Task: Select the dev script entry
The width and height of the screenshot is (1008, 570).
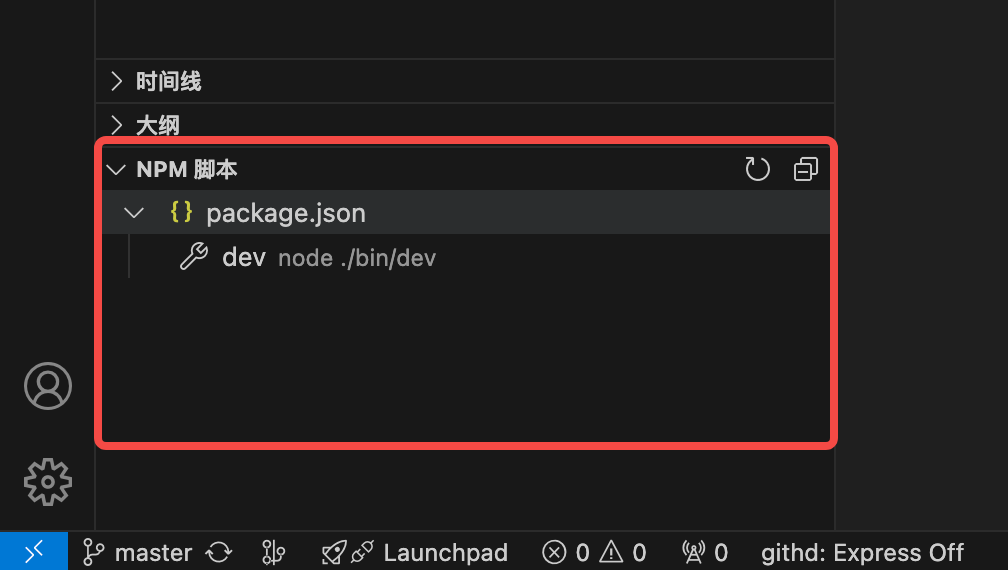Action: pos(244,257)
